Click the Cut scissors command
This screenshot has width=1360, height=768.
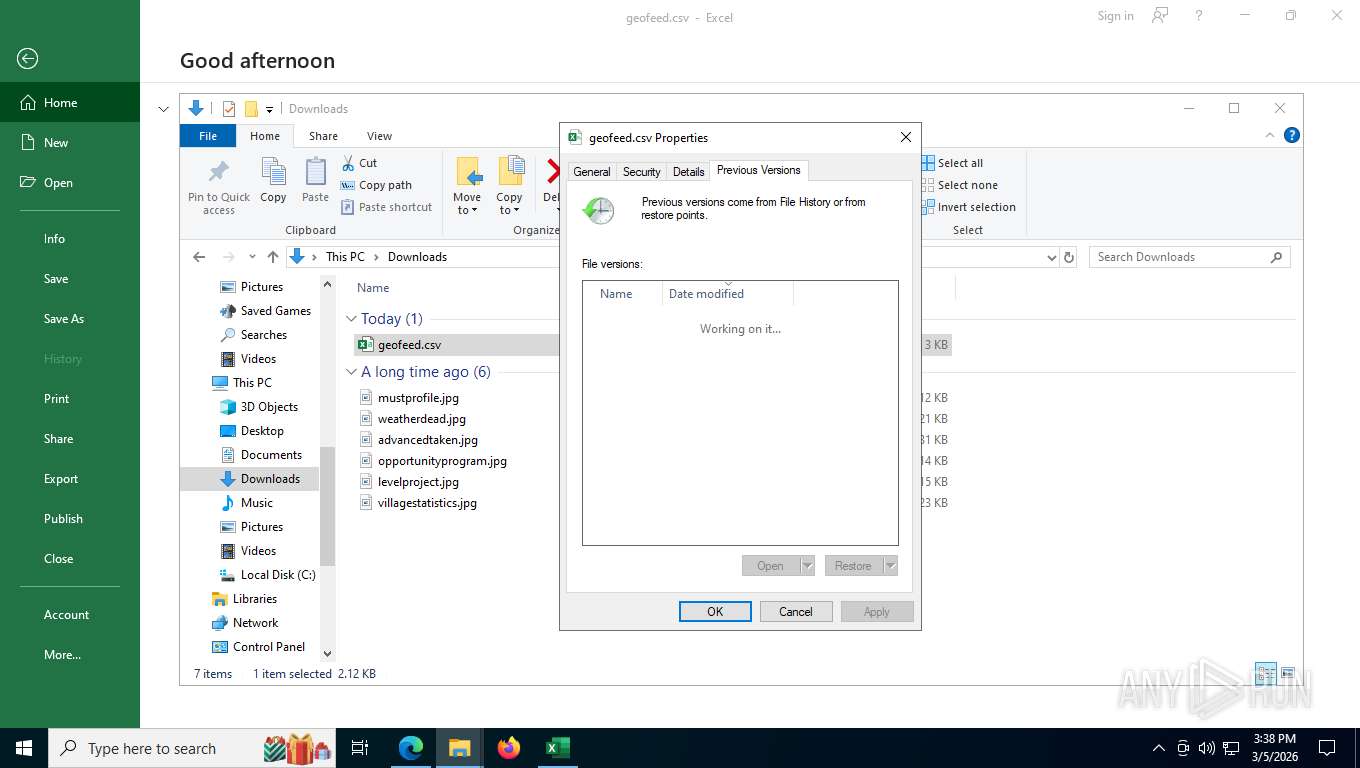pyautogui.click(x=359, y=162)
